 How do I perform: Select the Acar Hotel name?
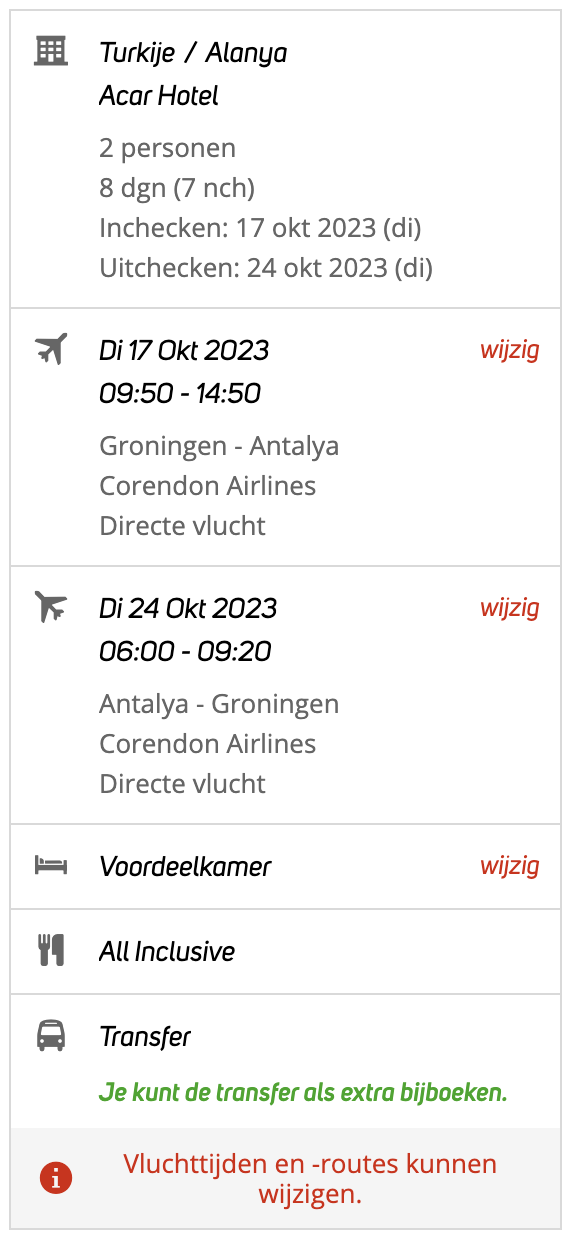pos(159,96)
